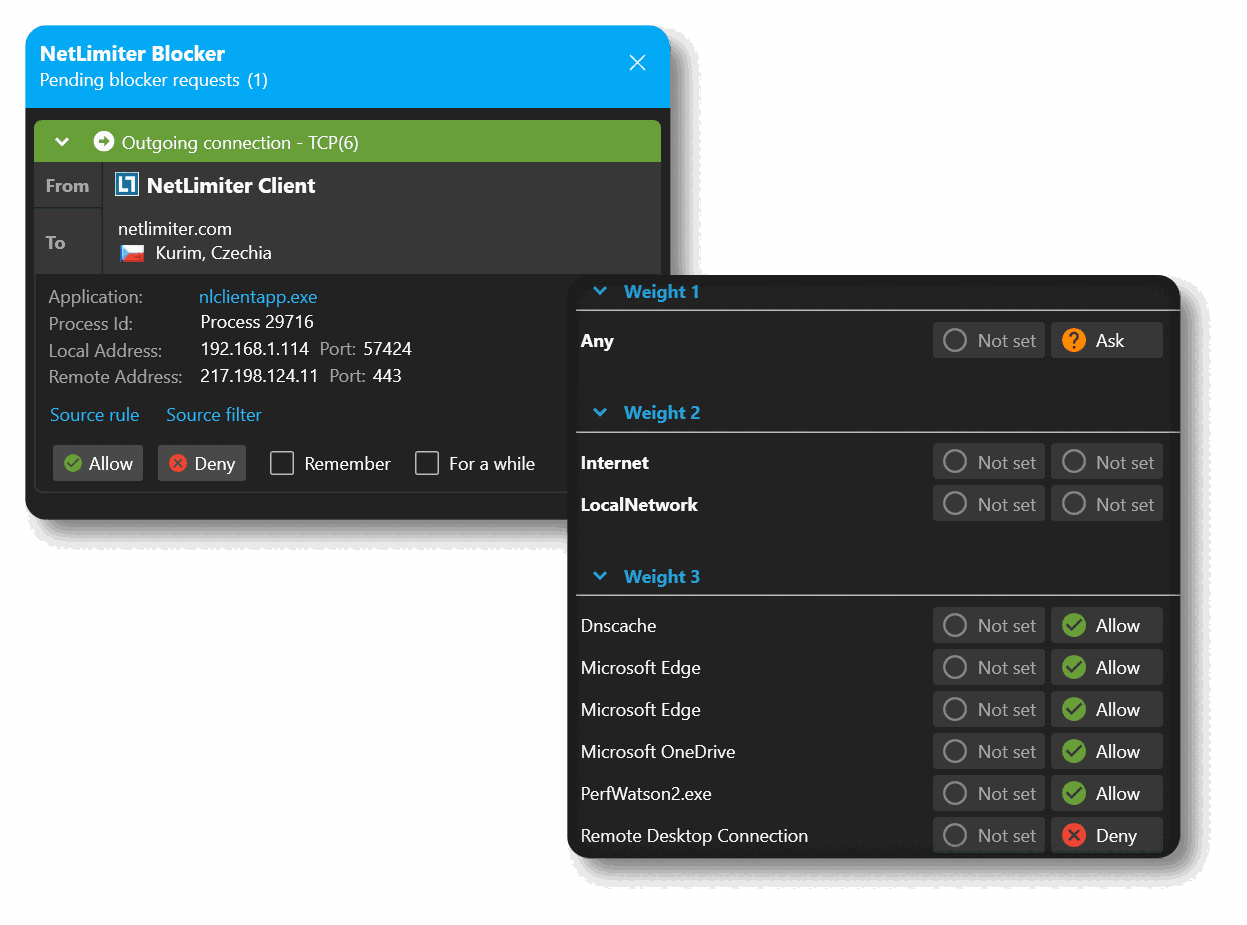Click the green arrow icon in the connection header

[x=104, y=141]
